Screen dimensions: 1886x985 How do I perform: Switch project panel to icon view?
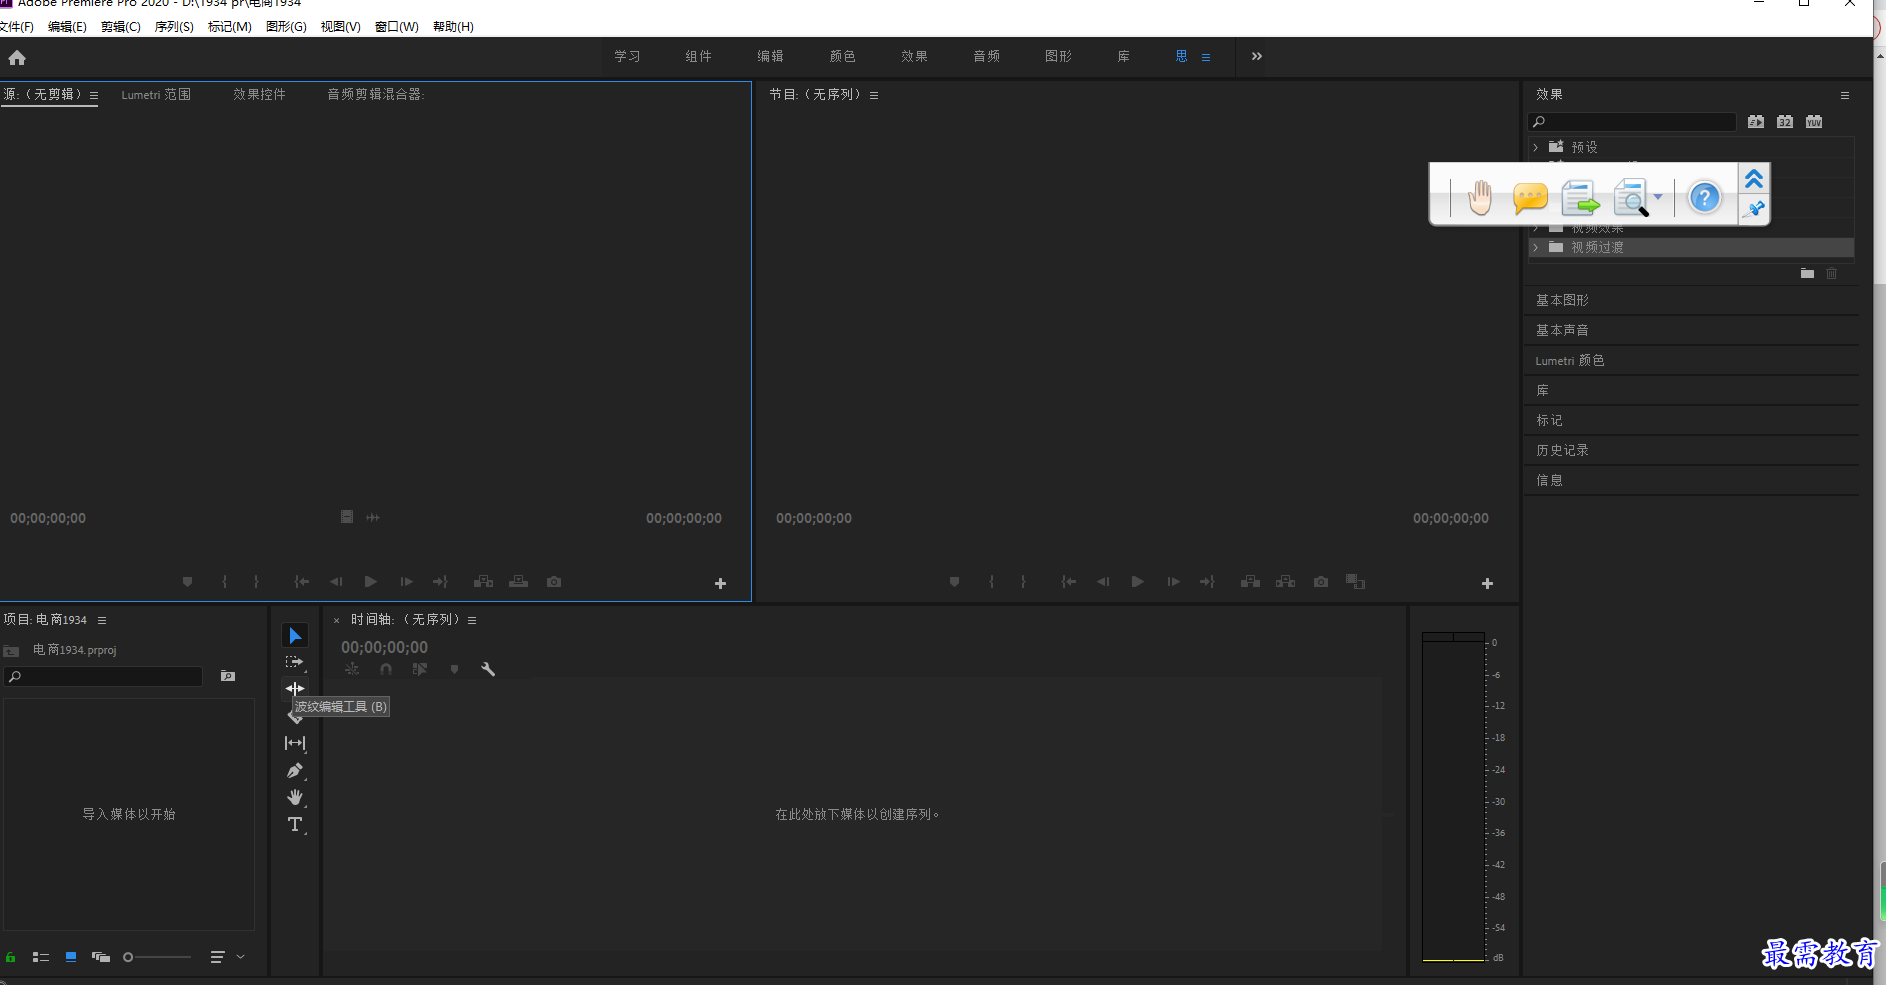[x=71, y=957]
